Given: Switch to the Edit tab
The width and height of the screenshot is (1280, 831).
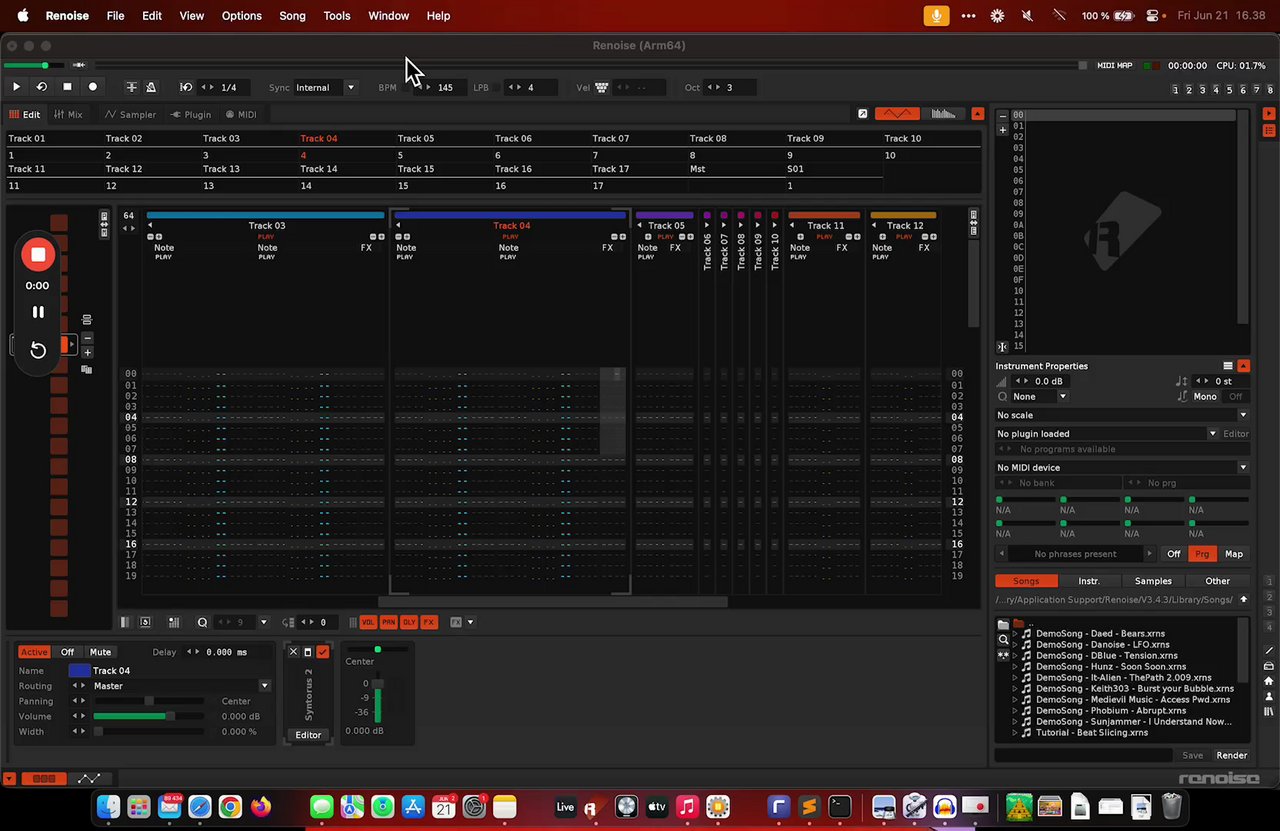Looking at the screenshot, I should pyautogui.click(x=25, y=114).
